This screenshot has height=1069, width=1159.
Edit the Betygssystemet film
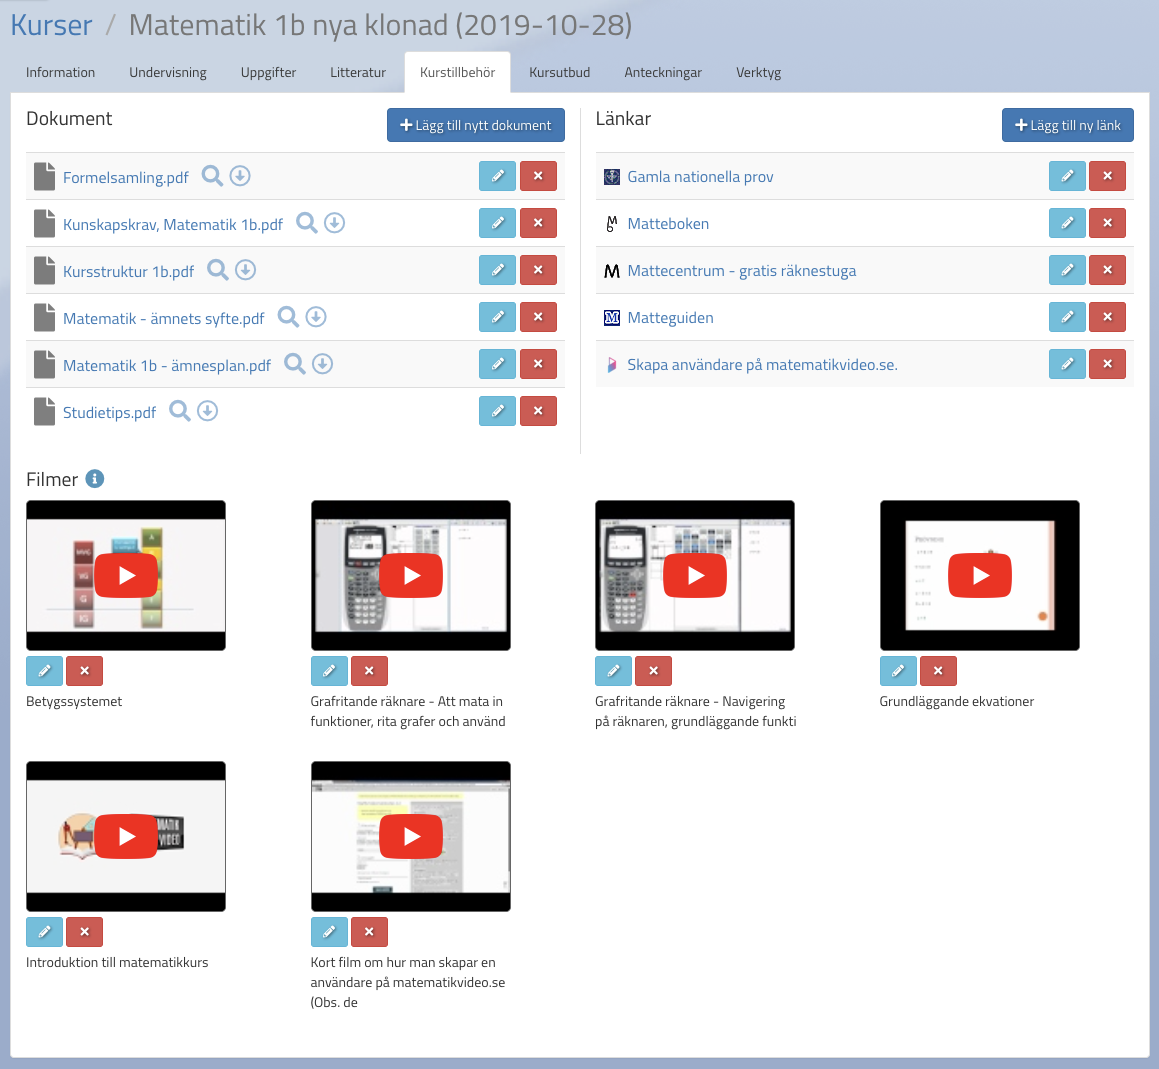click(44, 671)
